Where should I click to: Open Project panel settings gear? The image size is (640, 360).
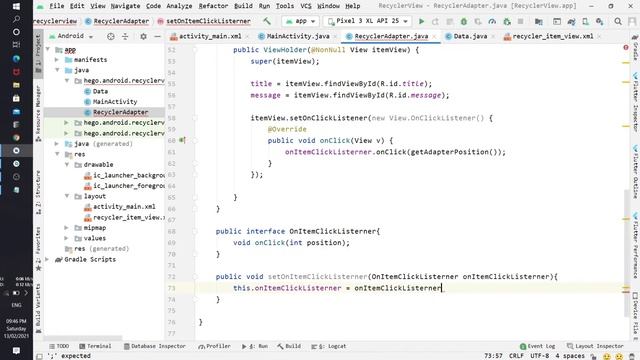coord(143,36)
